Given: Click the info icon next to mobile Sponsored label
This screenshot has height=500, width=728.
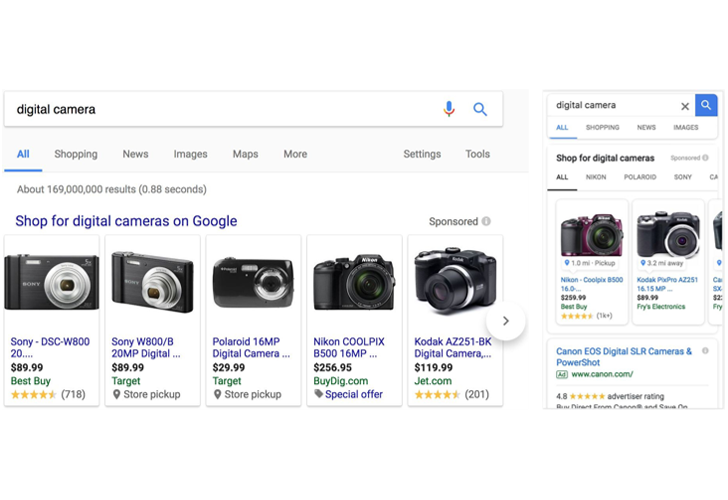Looking at the screenshot, I should (705, 158).
